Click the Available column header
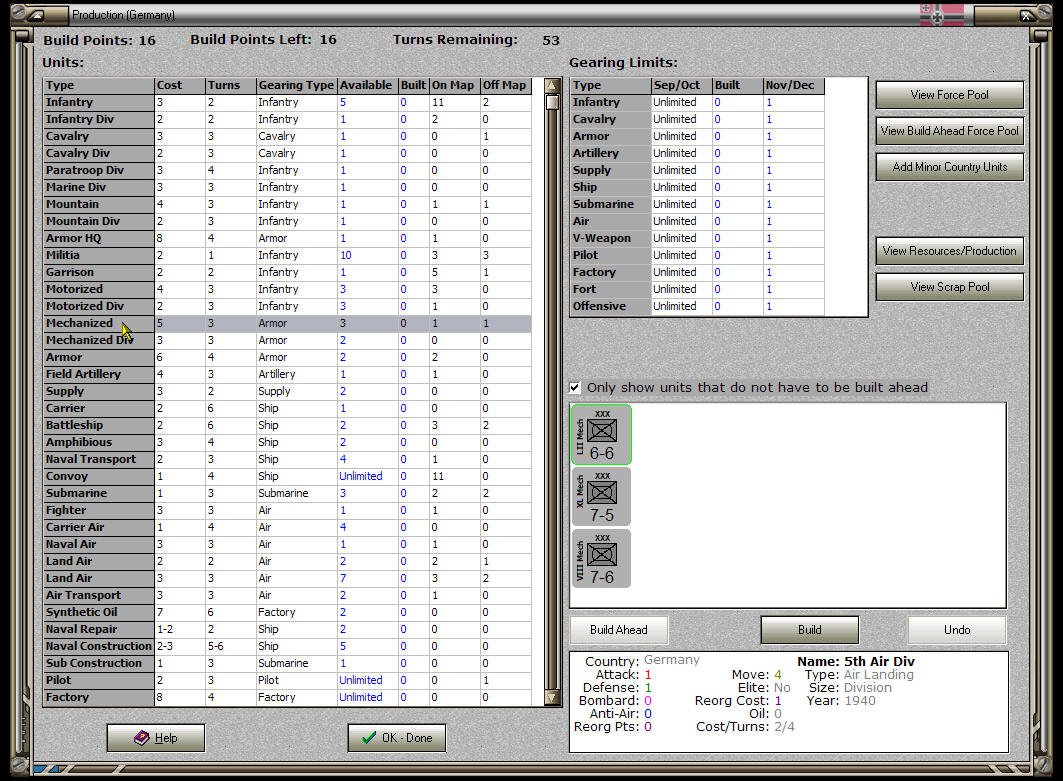Image resolution: width=1063 pixels, height=781 pixels. pos(367,85)
